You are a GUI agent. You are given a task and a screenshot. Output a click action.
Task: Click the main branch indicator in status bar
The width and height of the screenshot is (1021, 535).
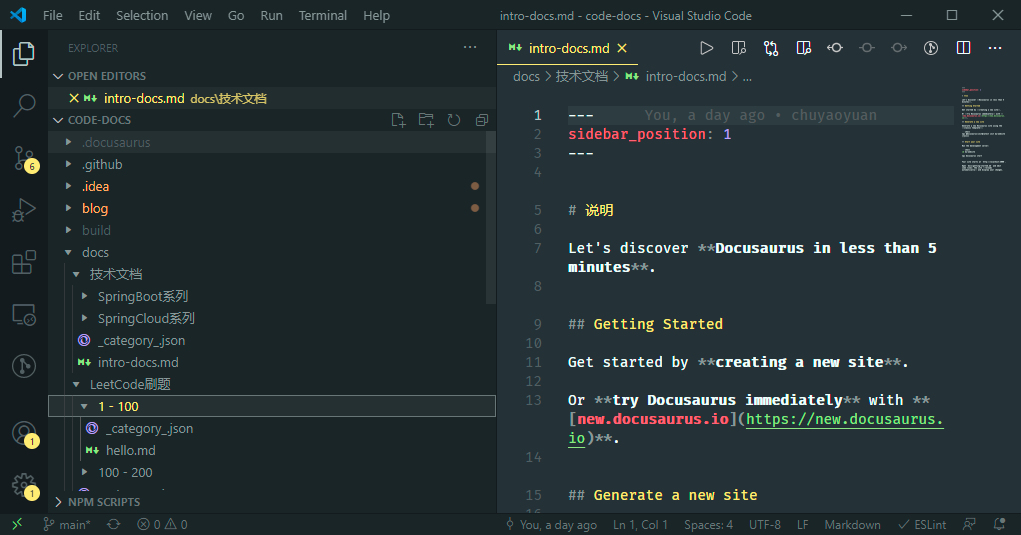point(67,525)
